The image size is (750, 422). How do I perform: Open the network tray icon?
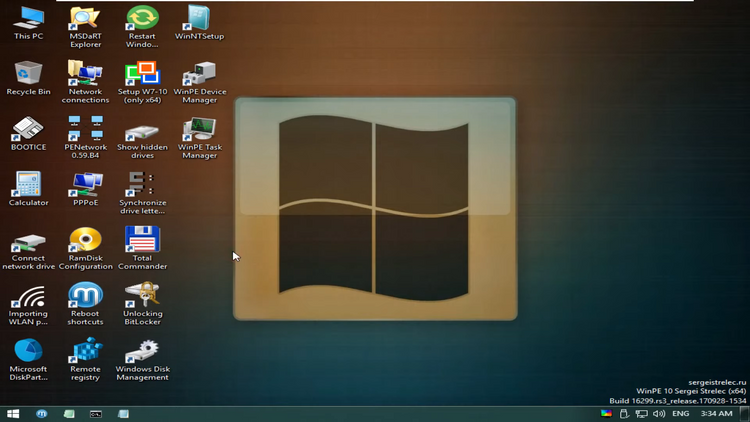pos(641,413)
